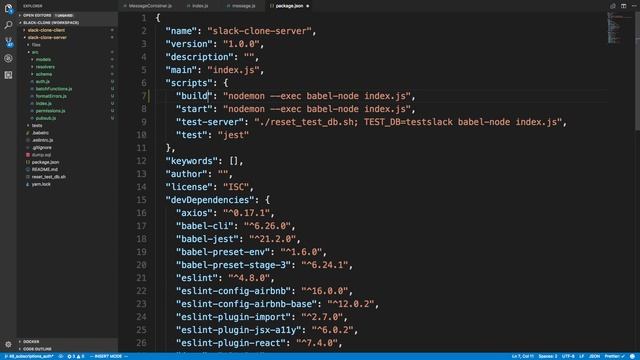Change the UTF-8 encoding setting
Image resolution: width=640 pixels, height=360 pixels.
coord(568,356)
